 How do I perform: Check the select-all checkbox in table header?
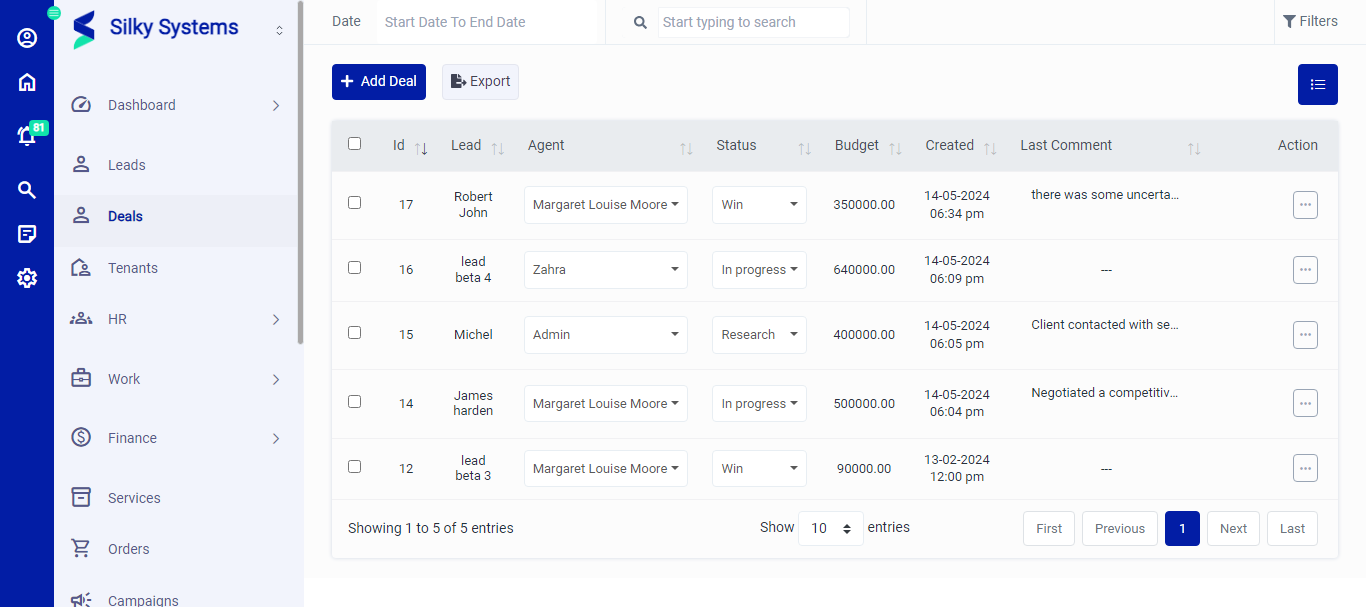click(354, 144)
